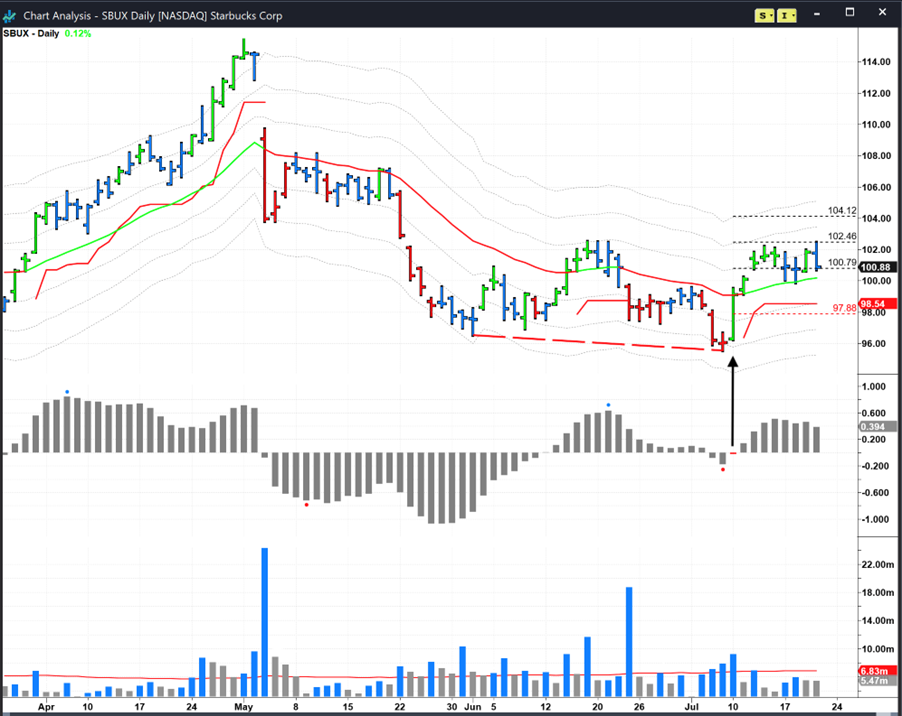Open the yellow I interval-link dropdown
The image size is (902, 716).
pos(787,16)
